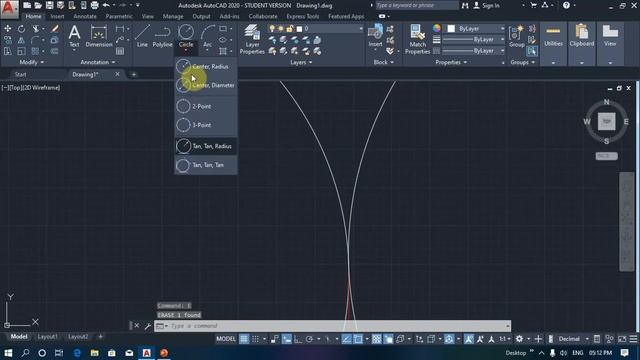Choose 2-Point circle option
Screen dimensions: 640x360
click(x=206, y=106)
